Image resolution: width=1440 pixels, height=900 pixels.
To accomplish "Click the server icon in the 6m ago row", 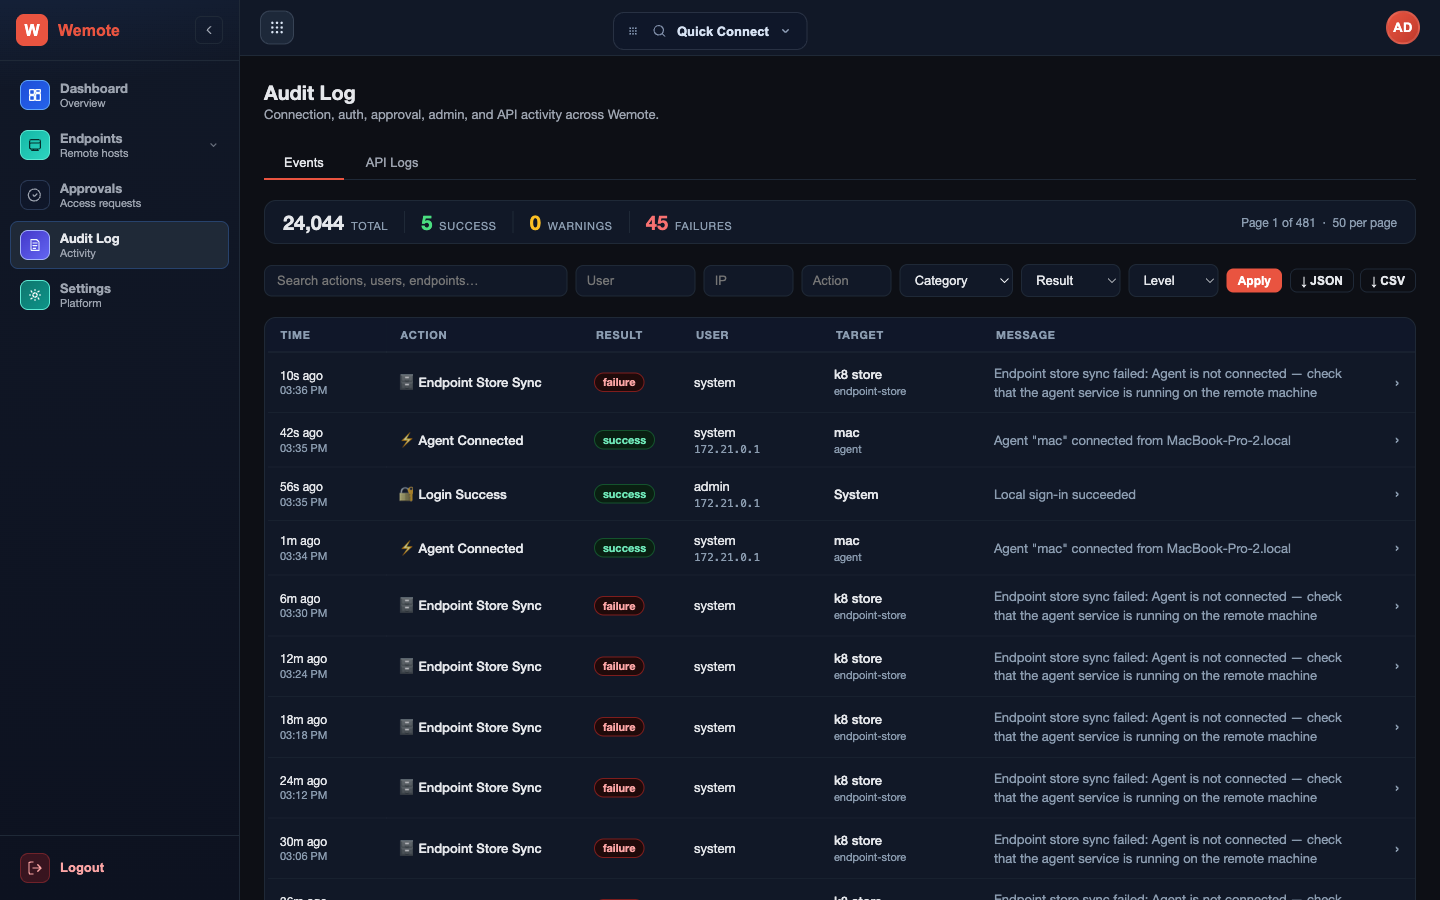I will [406, 605].
